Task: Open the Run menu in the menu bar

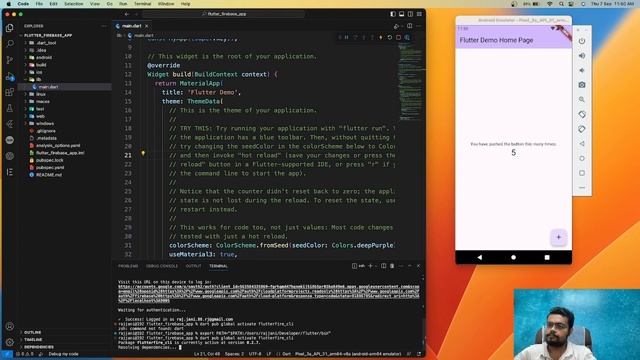Action: [x=123, y=4]
